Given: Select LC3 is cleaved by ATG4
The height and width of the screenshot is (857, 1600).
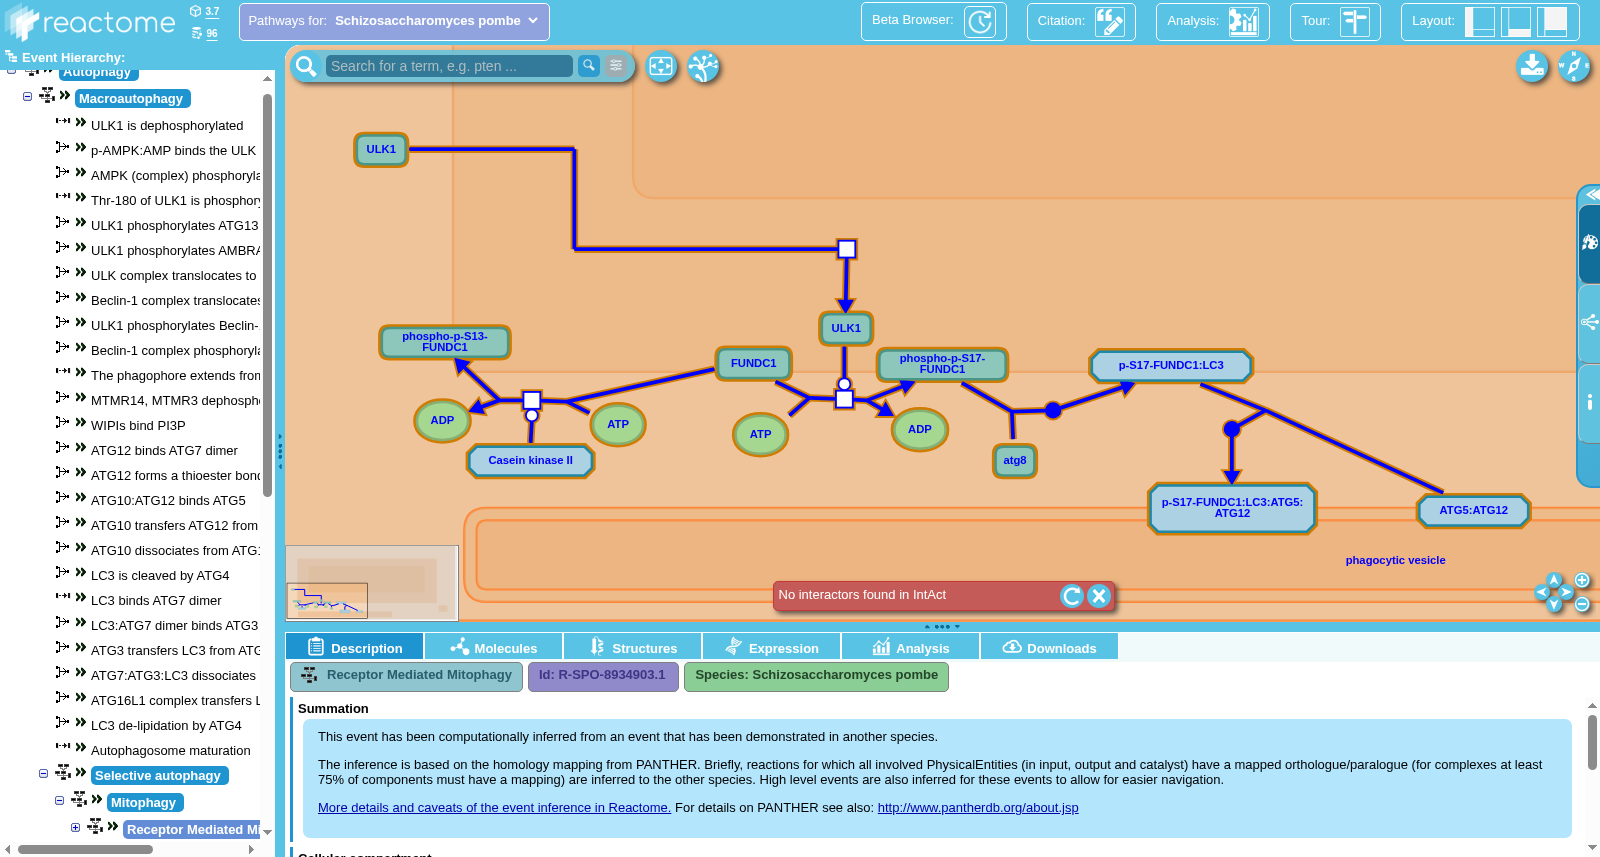Looking at the screenshot, I should (x=160, y=576).
